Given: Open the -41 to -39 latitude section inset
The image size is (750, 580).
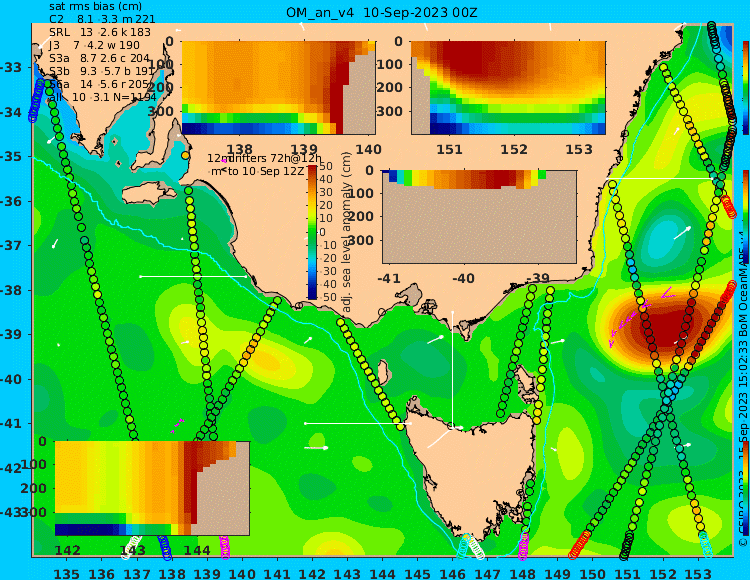Looking at the screenshot, I should pyautogui.click(x=479, y=216).
